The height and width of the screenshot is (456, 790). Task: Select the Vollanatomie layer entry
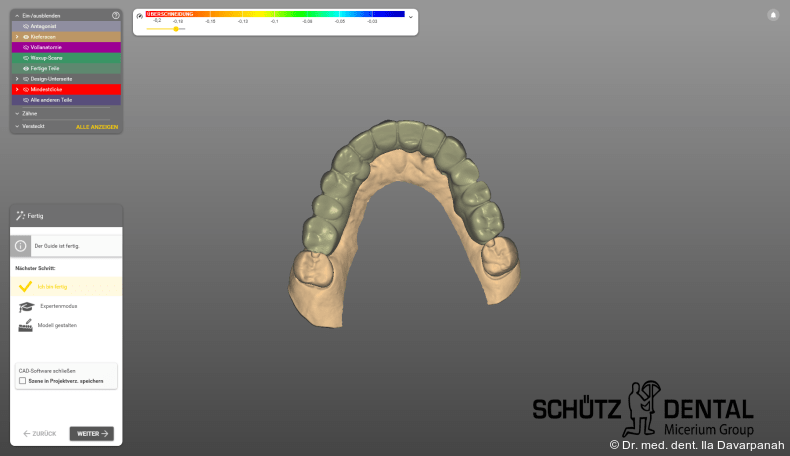(x=48, y=47)
